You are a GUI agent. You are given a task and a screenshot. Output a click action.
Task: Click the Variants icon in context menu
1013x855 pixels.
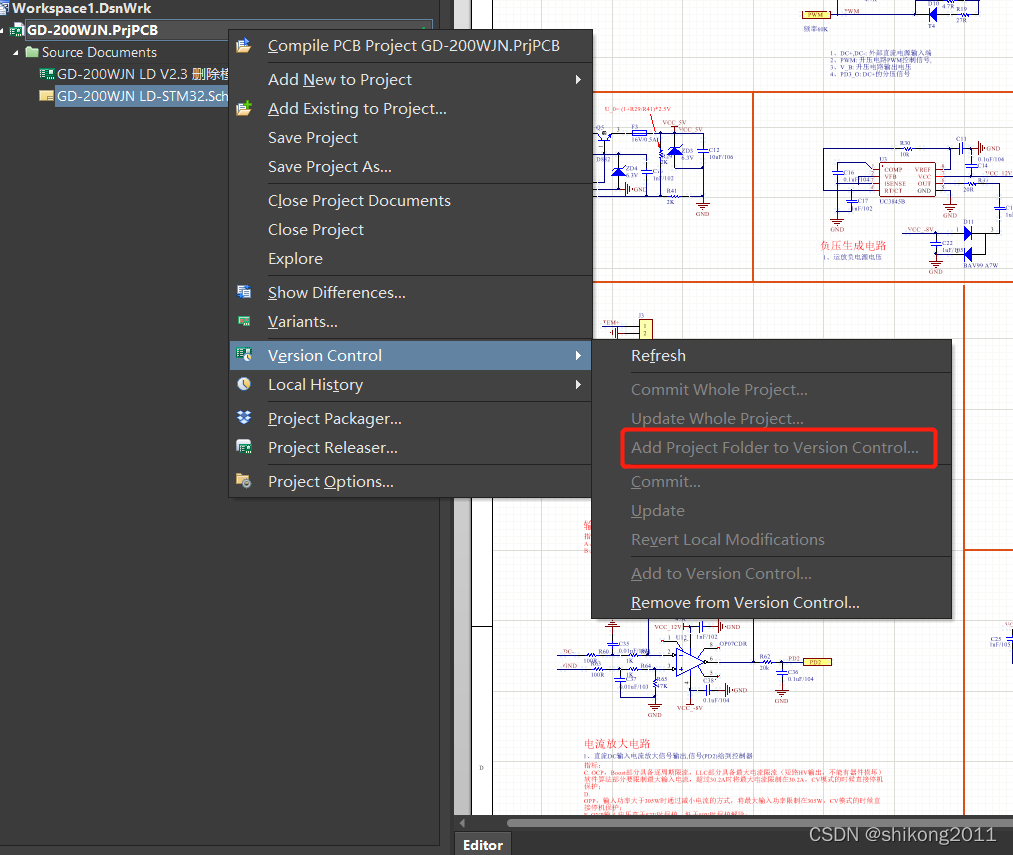[243, 322]
